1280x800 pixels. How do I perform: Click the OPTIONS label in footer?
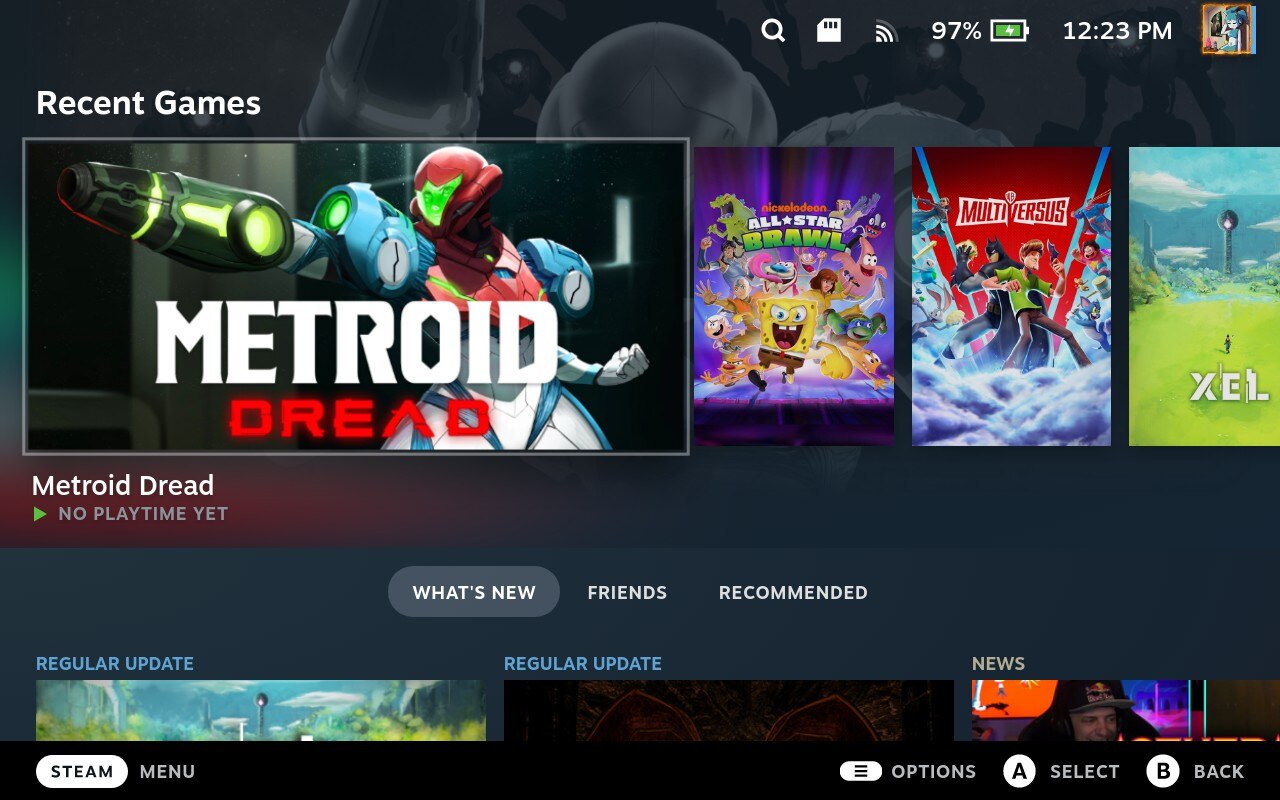click(x=933, y=772)
